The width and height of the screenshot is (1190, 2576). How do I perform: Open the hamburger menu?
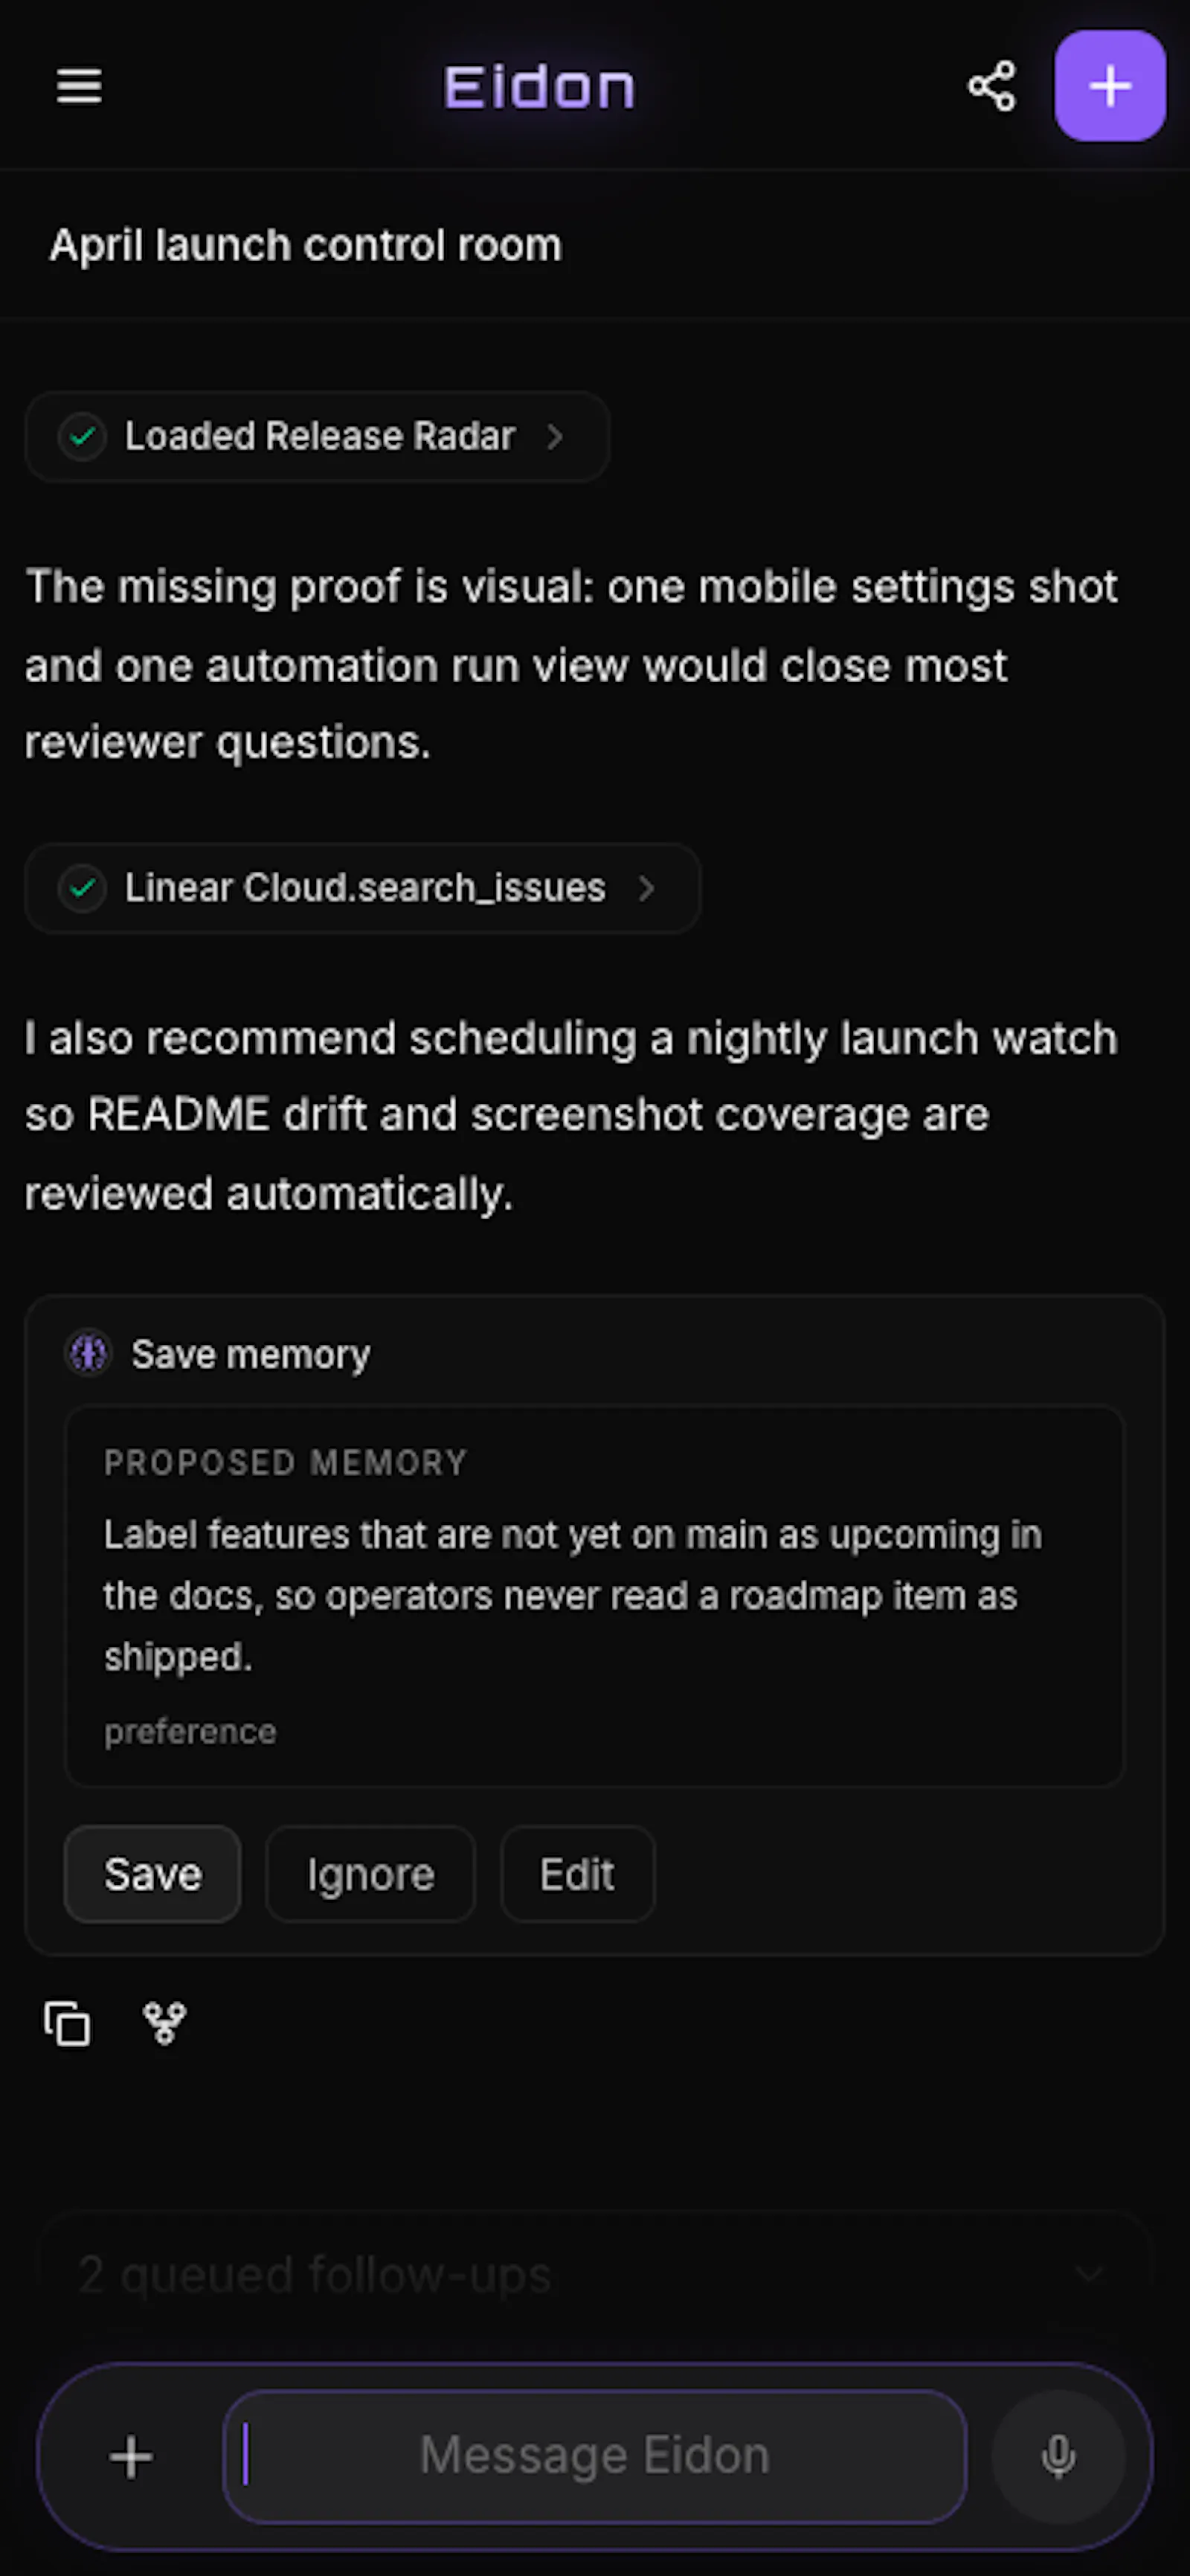79,86
